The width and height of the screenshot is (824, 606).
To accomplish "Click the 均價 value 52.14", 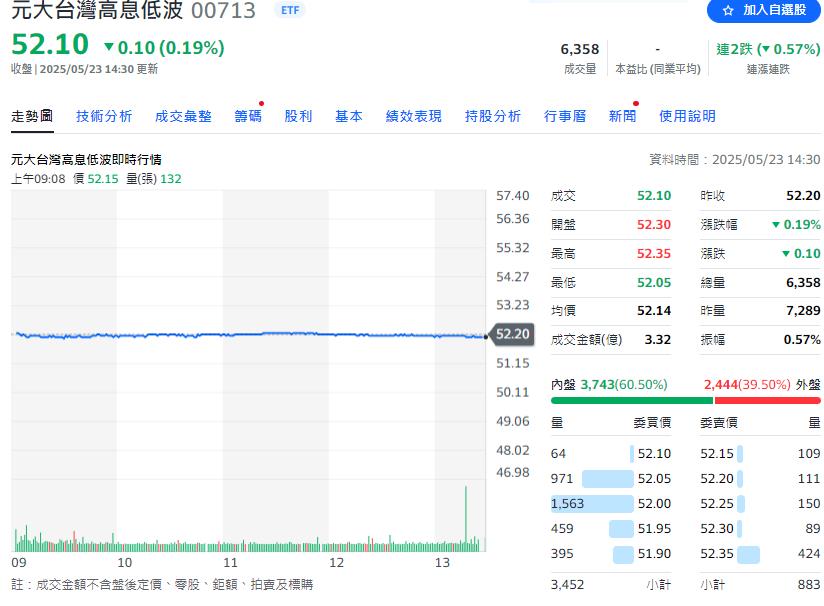I will (x=654, y=311).
